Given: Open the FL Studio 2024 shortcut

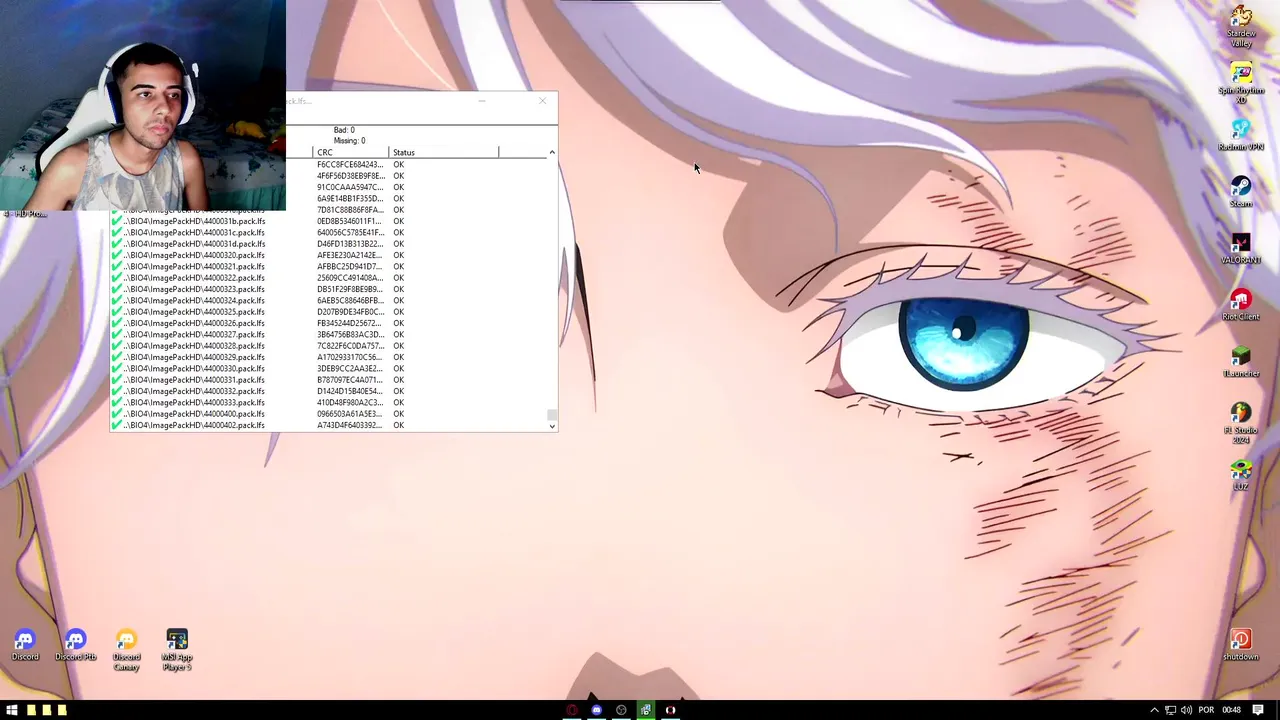Looking at the screenshot, I should click(1241, 424).
